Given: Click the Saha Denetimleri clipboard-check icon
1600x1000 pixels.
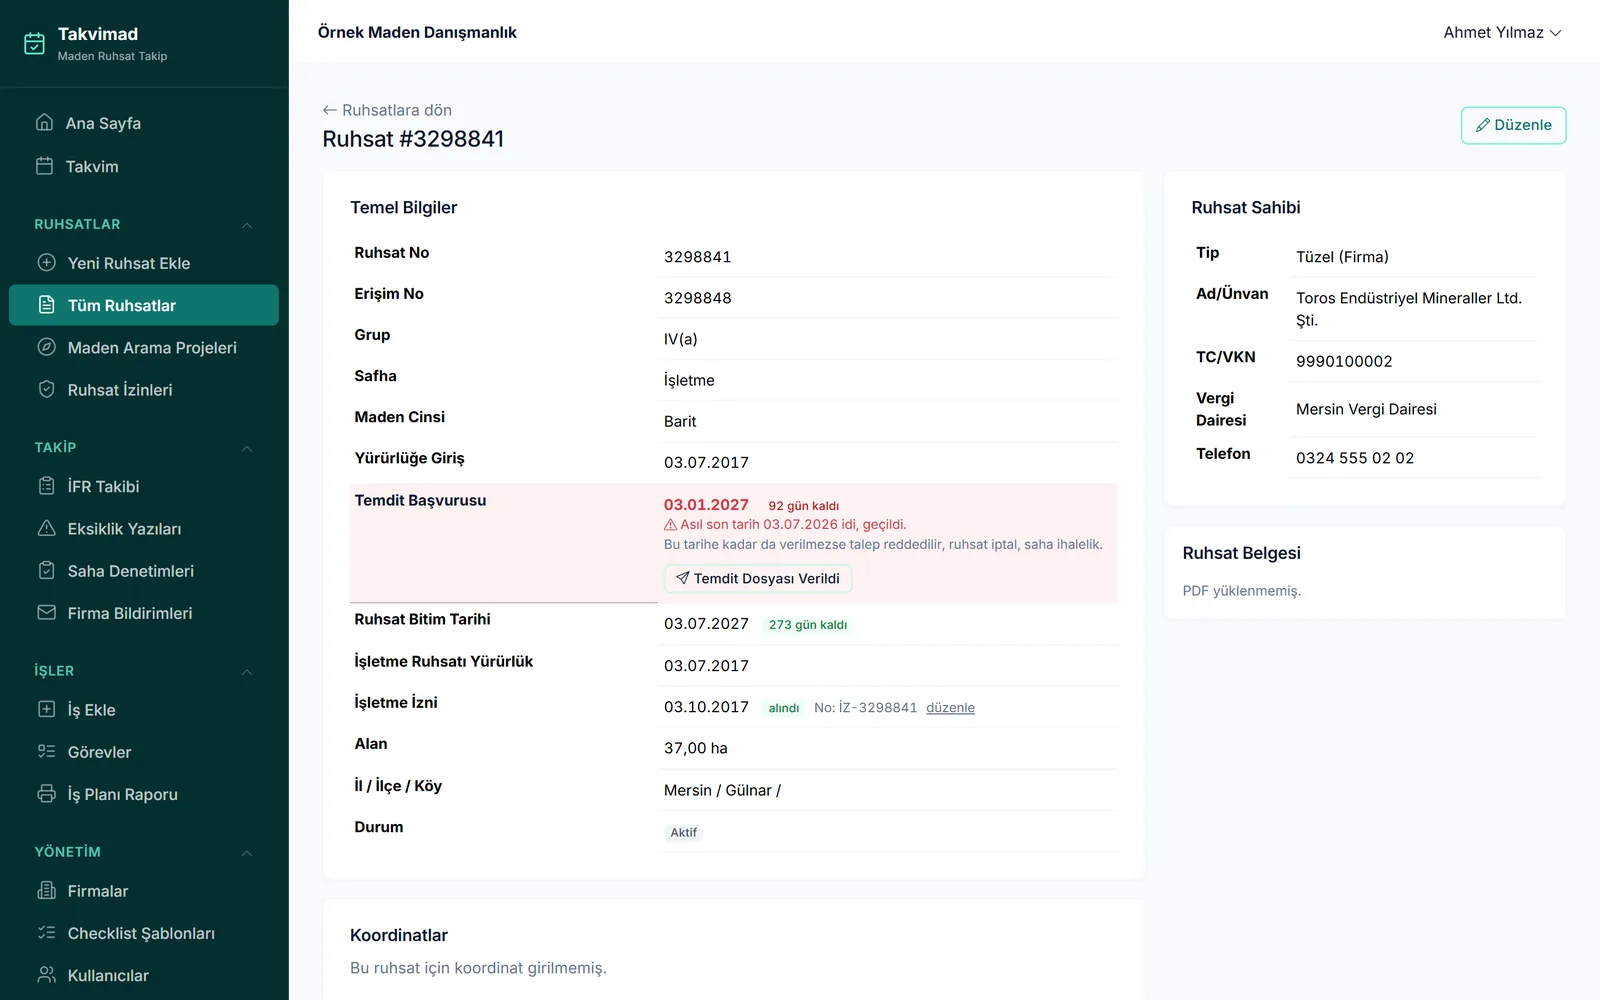Looking at the screenshot, I should (x=46, y=570).
